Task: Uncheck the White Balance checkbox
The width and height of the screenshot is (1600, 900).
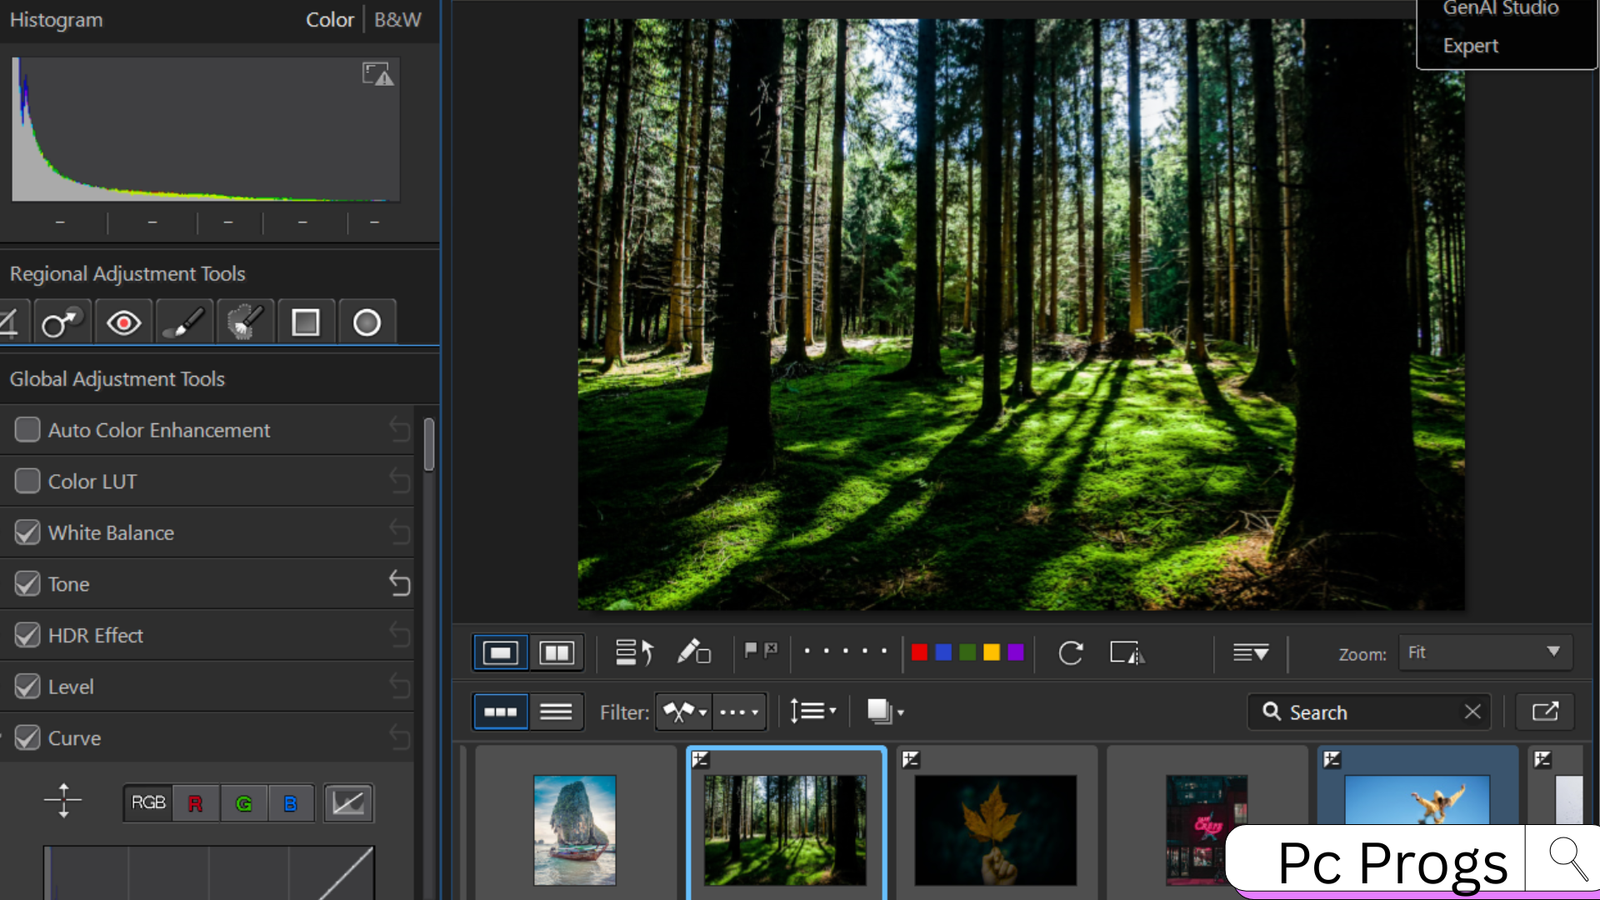Action: [x=27, y=532]
